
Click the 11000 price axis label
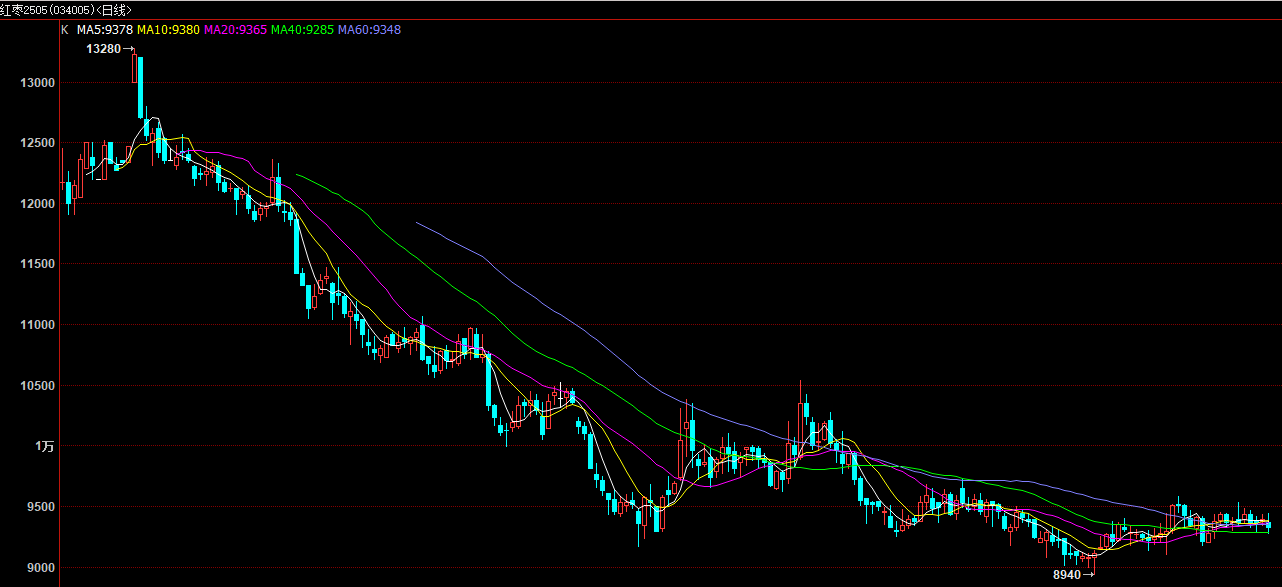37,325
